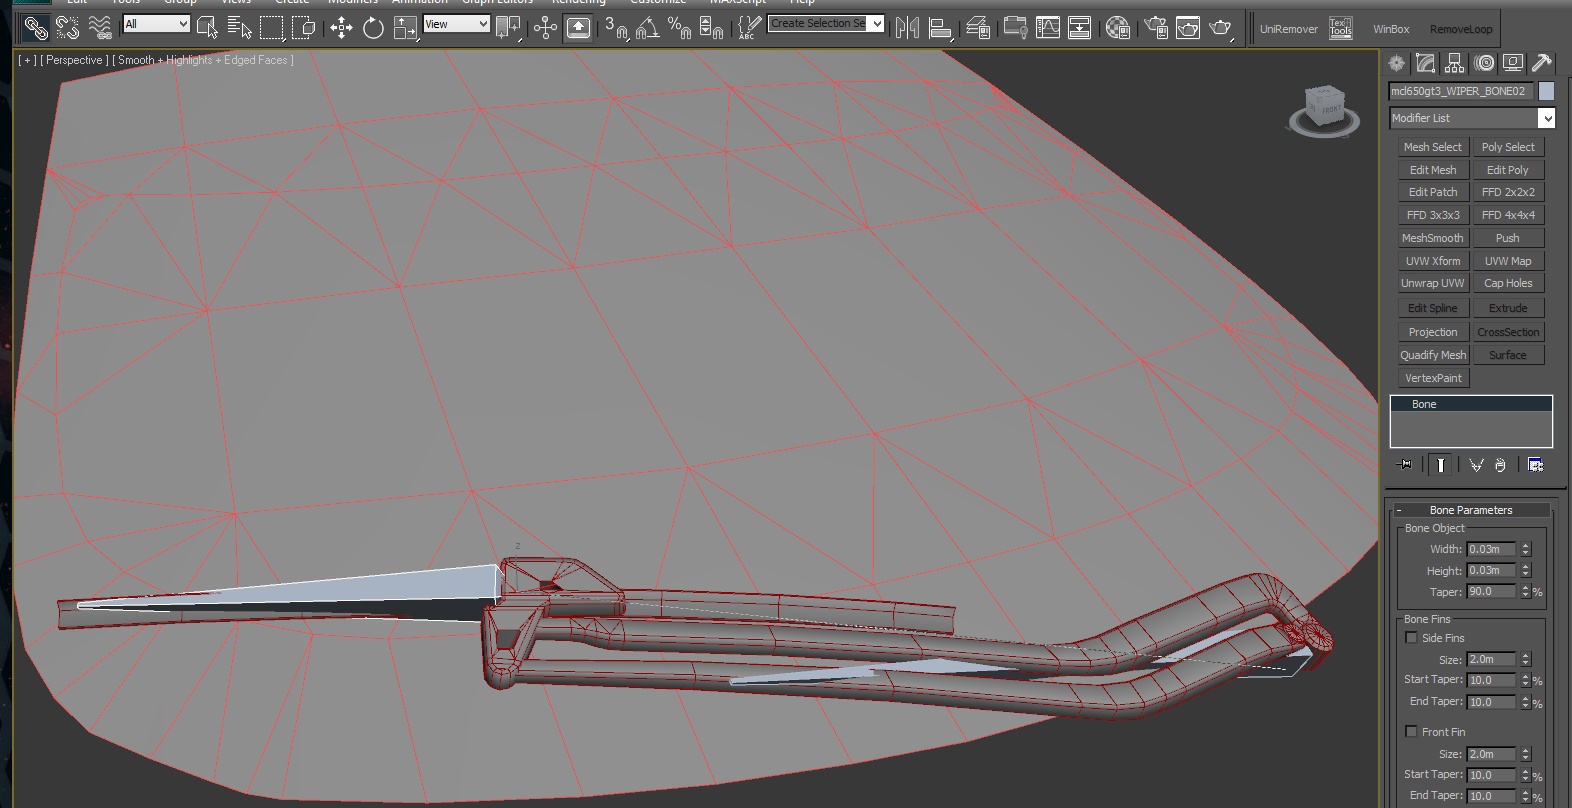Screen dimensions: 1572x808
Task: Click the RemoveLoop toolbar button
Action: coord(1461,29)
